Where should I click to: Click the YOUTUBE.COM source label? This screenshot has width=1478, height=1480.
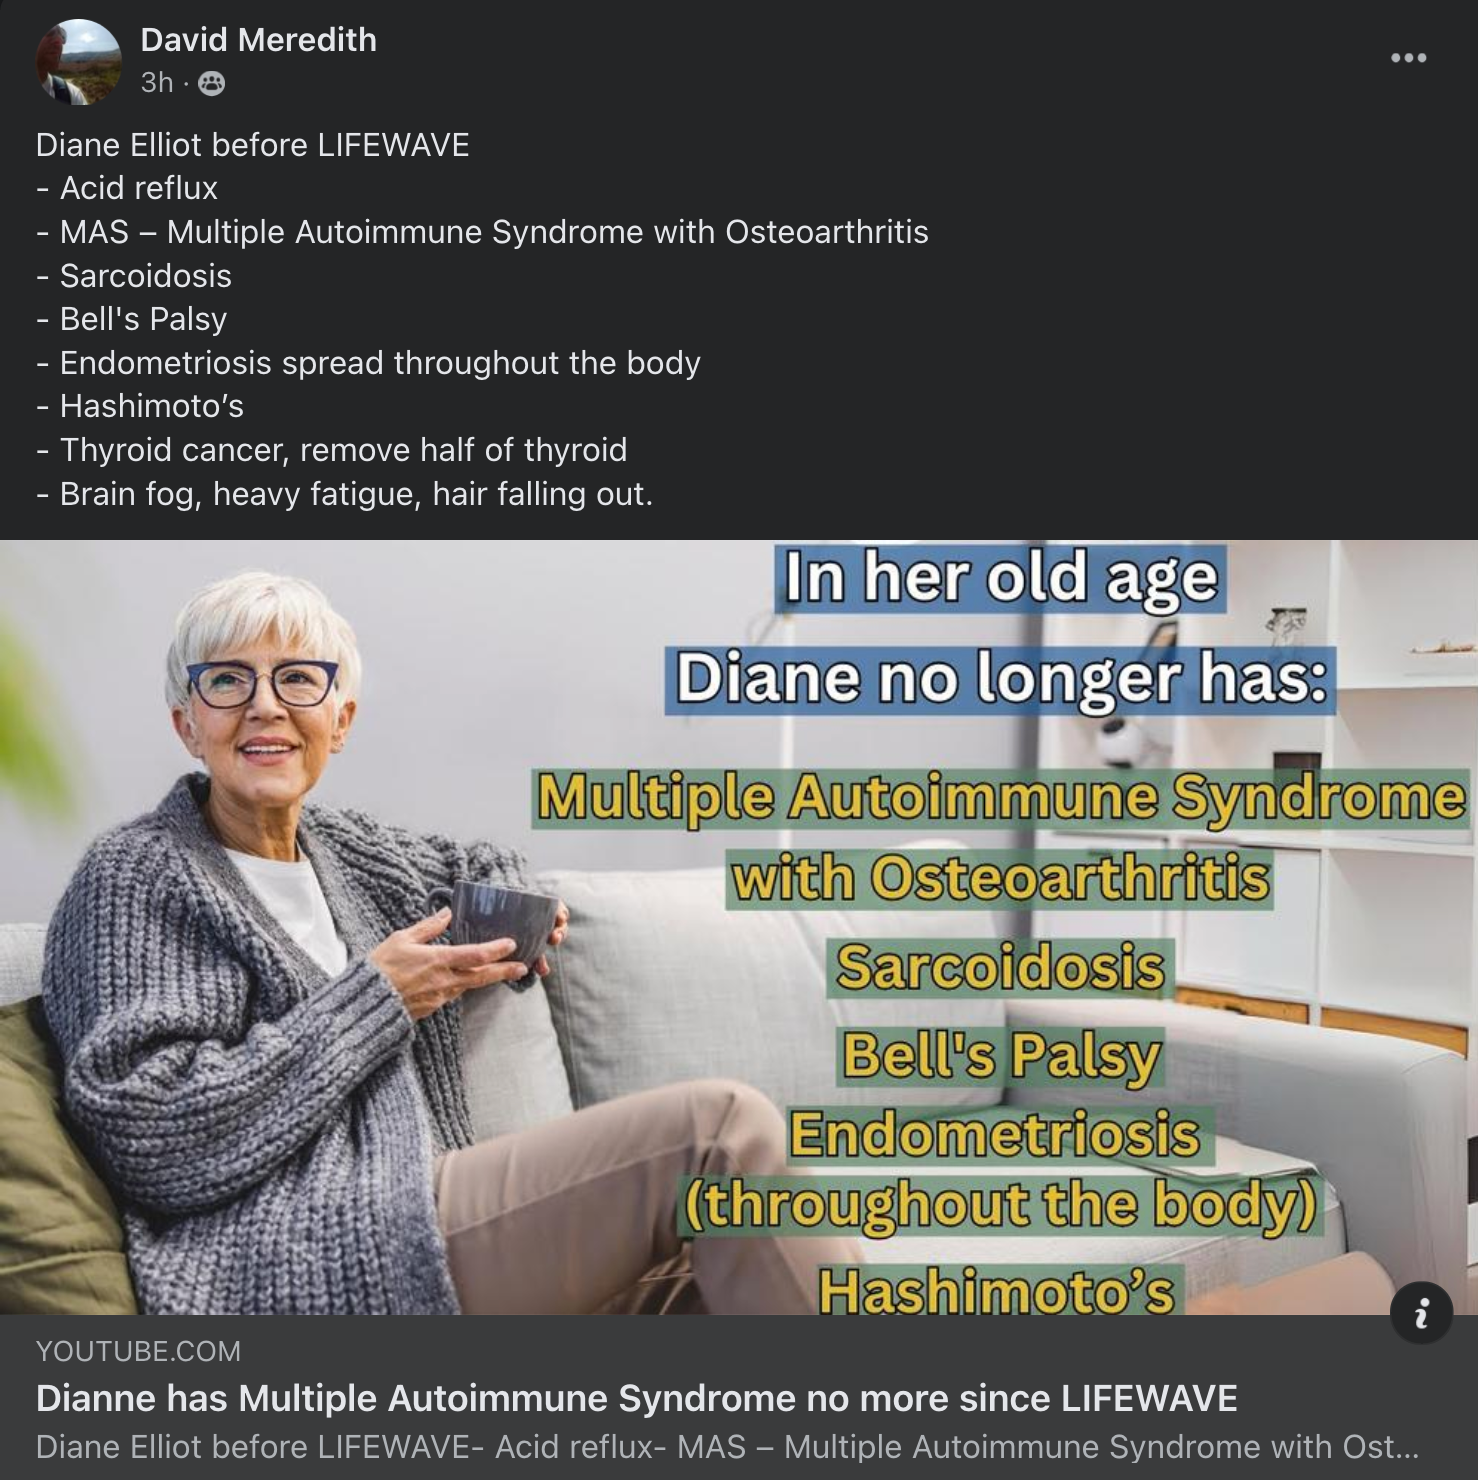(x=138, y=1351)
